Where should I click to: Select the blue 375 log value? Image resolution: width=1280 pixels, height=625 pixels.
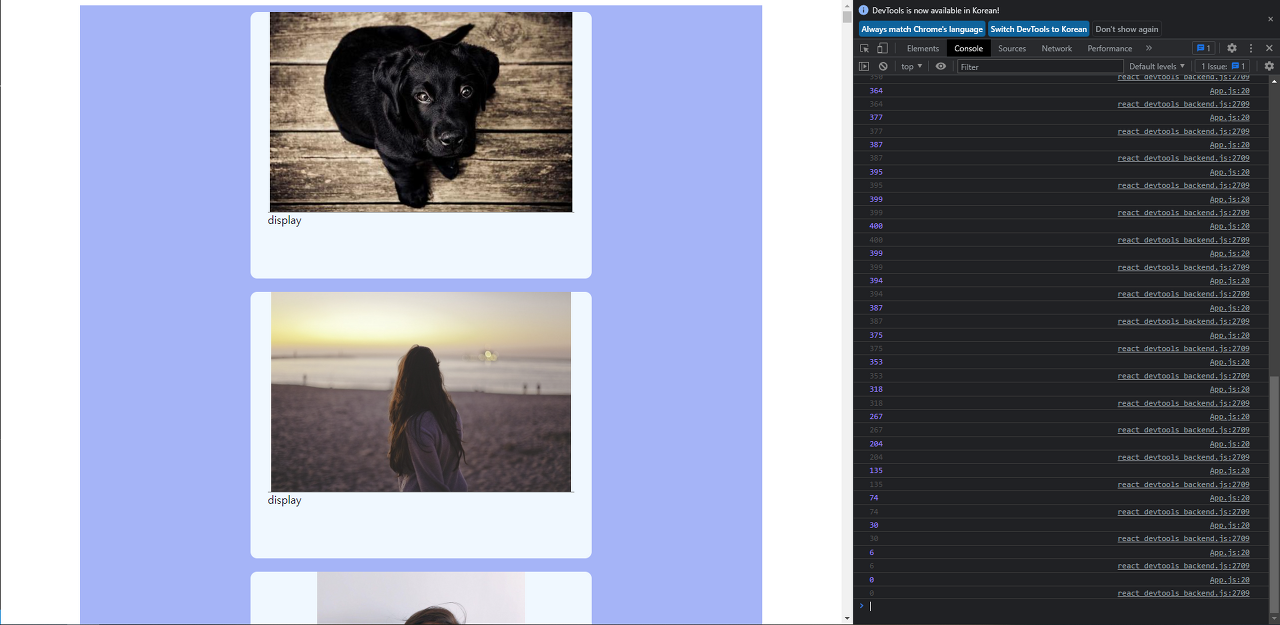(x=876, y=335)
